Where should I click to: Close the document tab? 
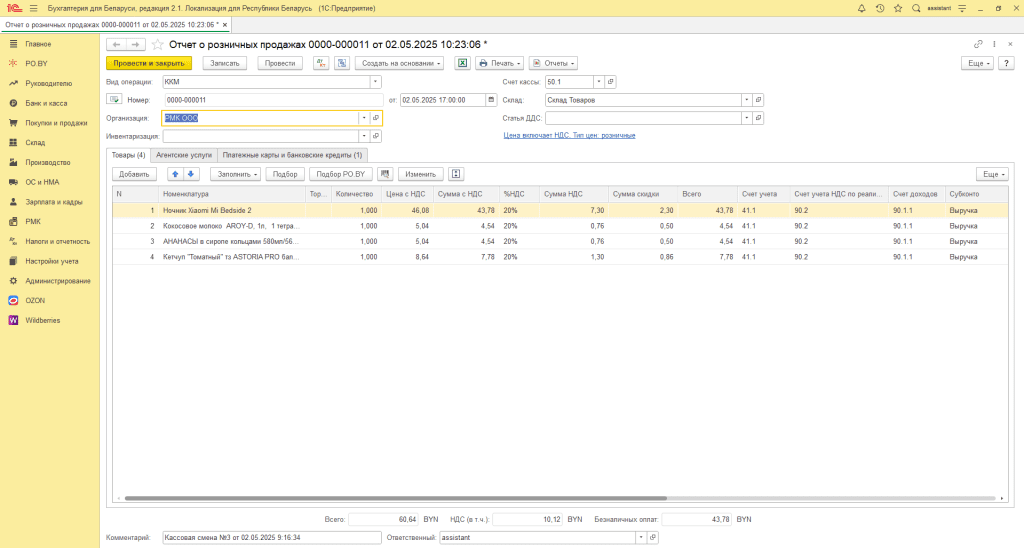[x=225, y=25]
